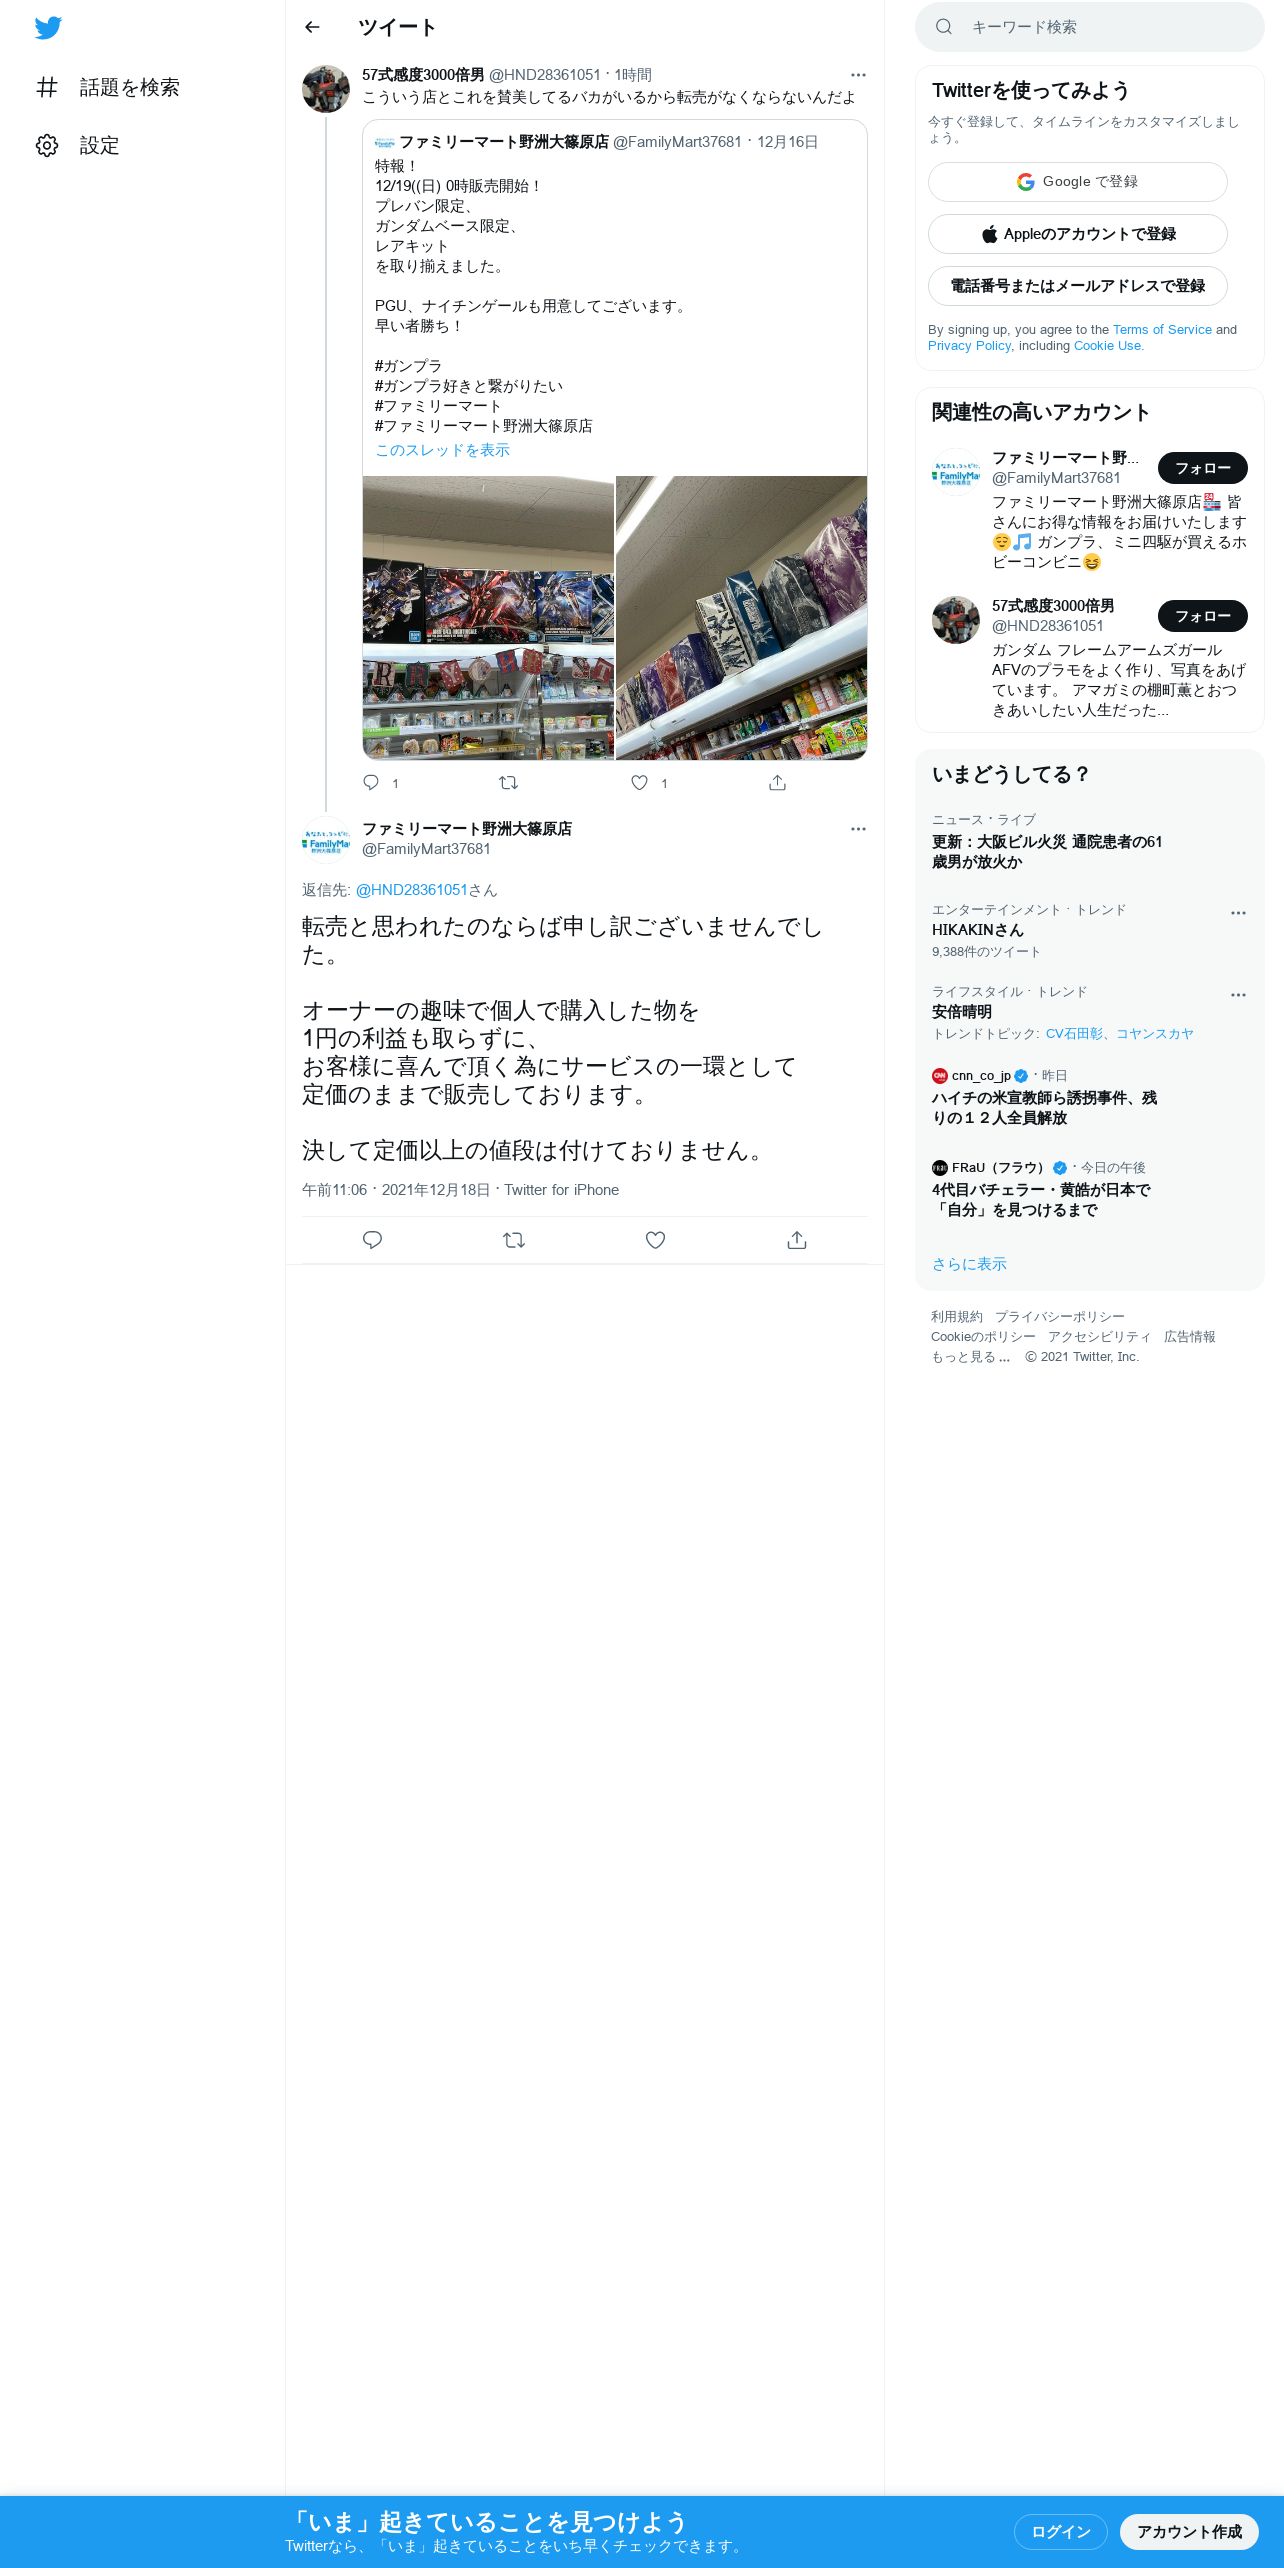The height and width of the screenshot is (2568, 1284).
Task: Like the quoted tweet by 57式感度3000倍男
Action: (x=639, y=783)
